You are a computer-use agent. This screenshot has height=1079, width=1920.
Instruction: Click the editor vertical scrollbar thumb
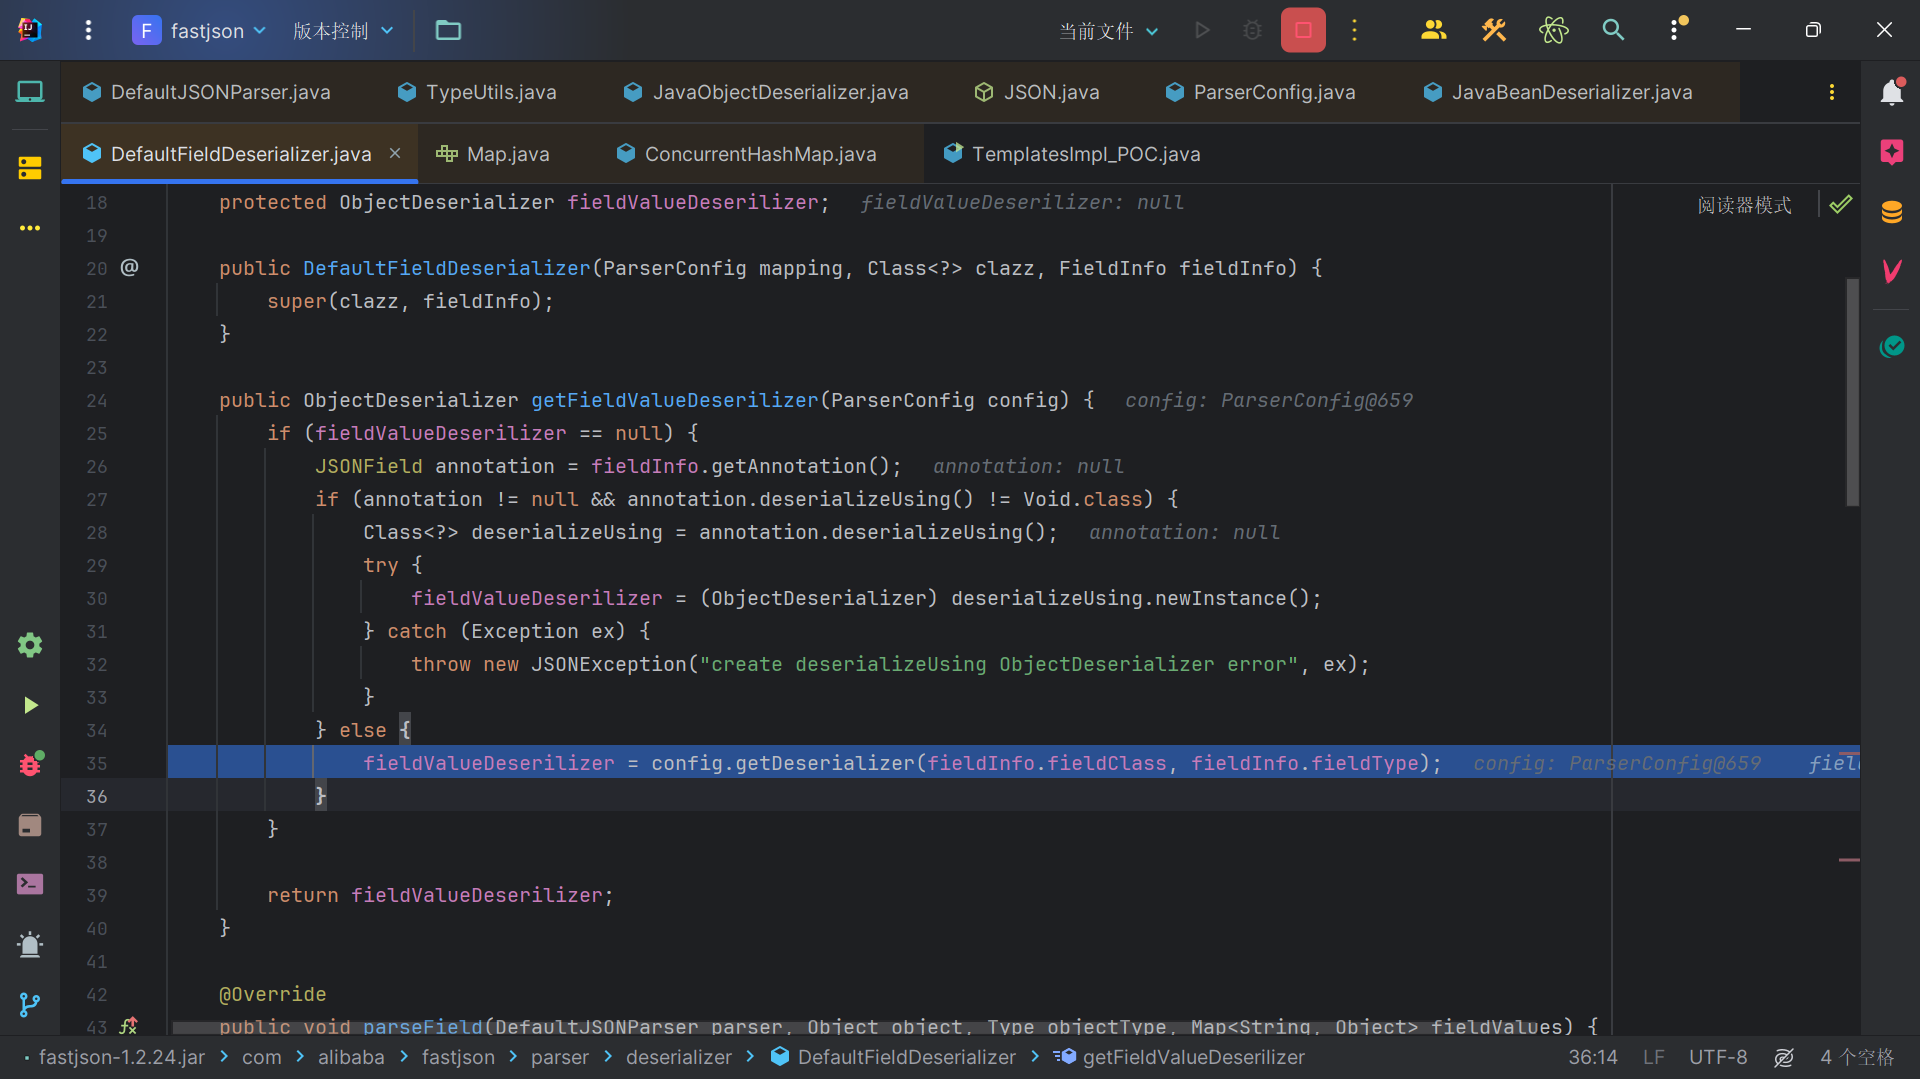coord(1852,392)
